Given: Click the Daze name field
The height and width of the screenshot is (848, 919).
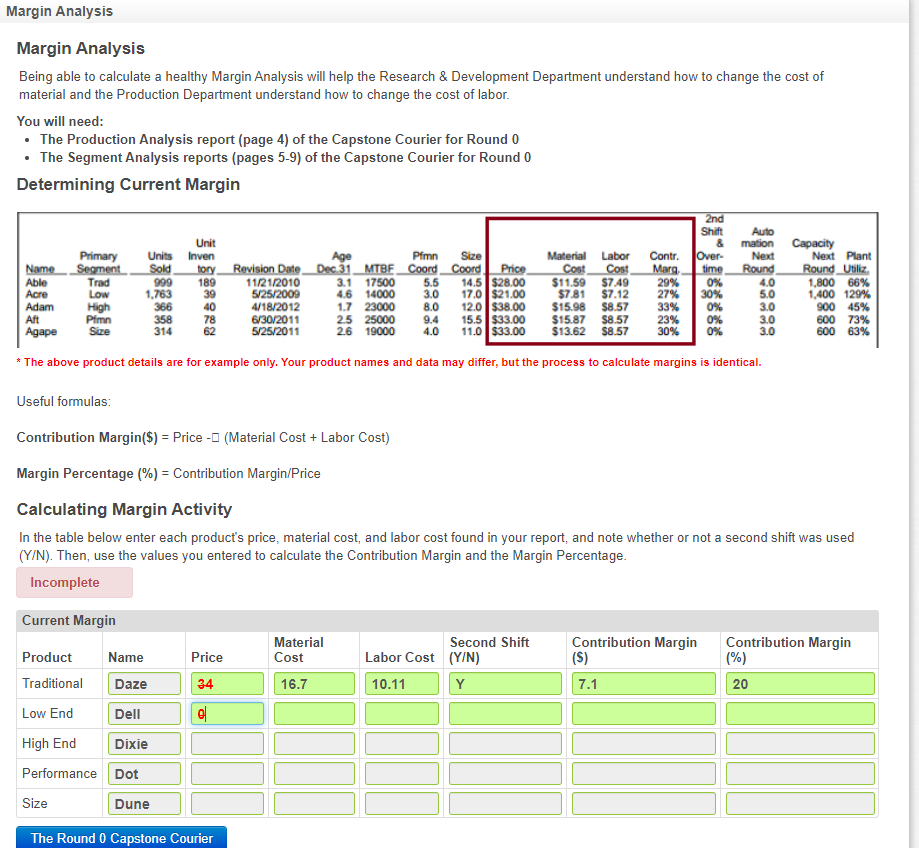Looking at the screenshot, I should pyautogui.click(x=143, y=683).
